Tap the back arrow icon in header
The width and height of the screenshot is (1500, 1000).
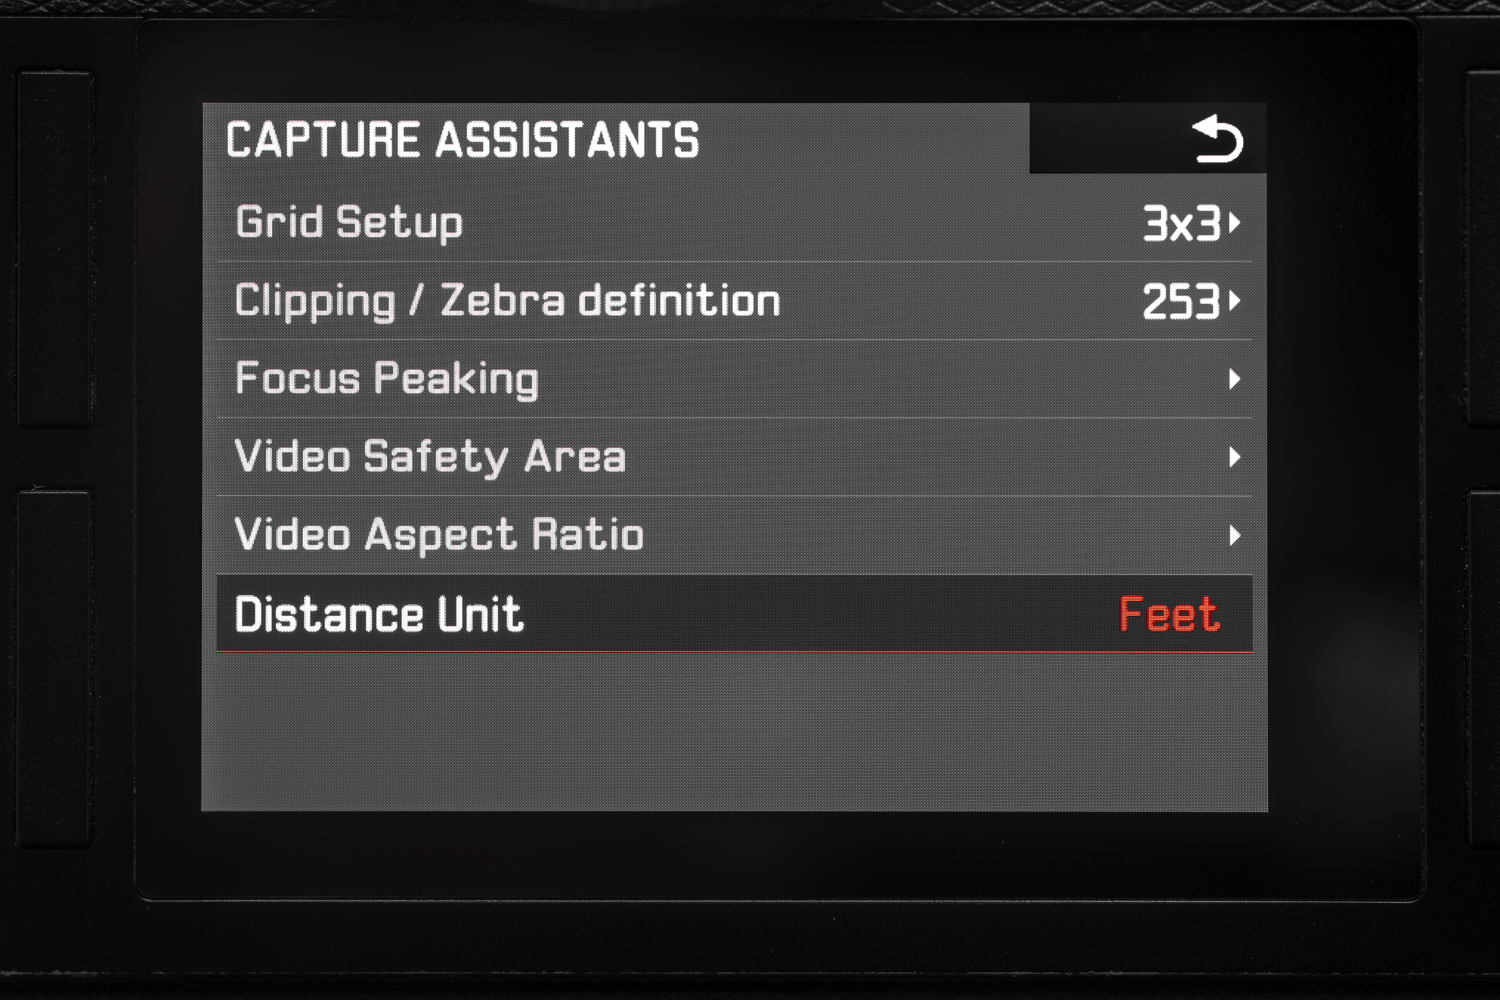point(1217,139)
